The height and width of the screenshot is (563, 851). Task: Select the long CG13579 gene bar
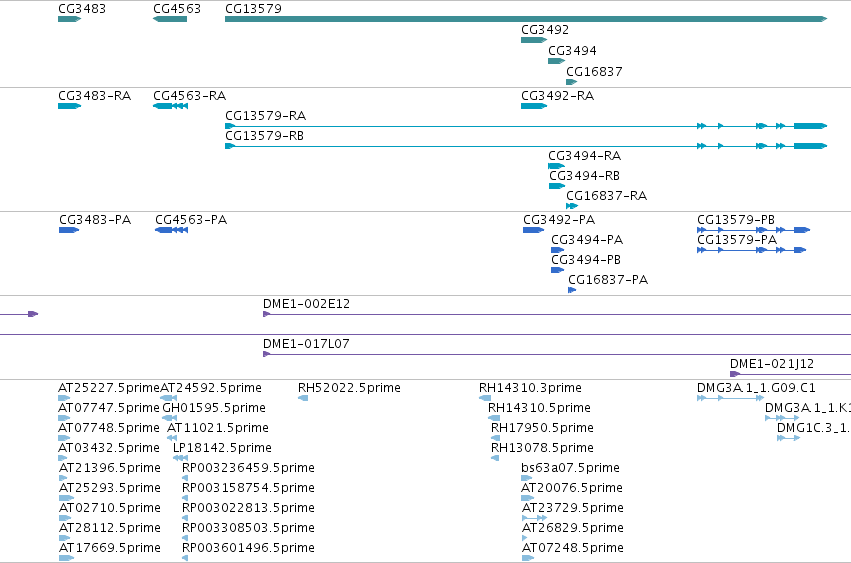coord(526,19)
